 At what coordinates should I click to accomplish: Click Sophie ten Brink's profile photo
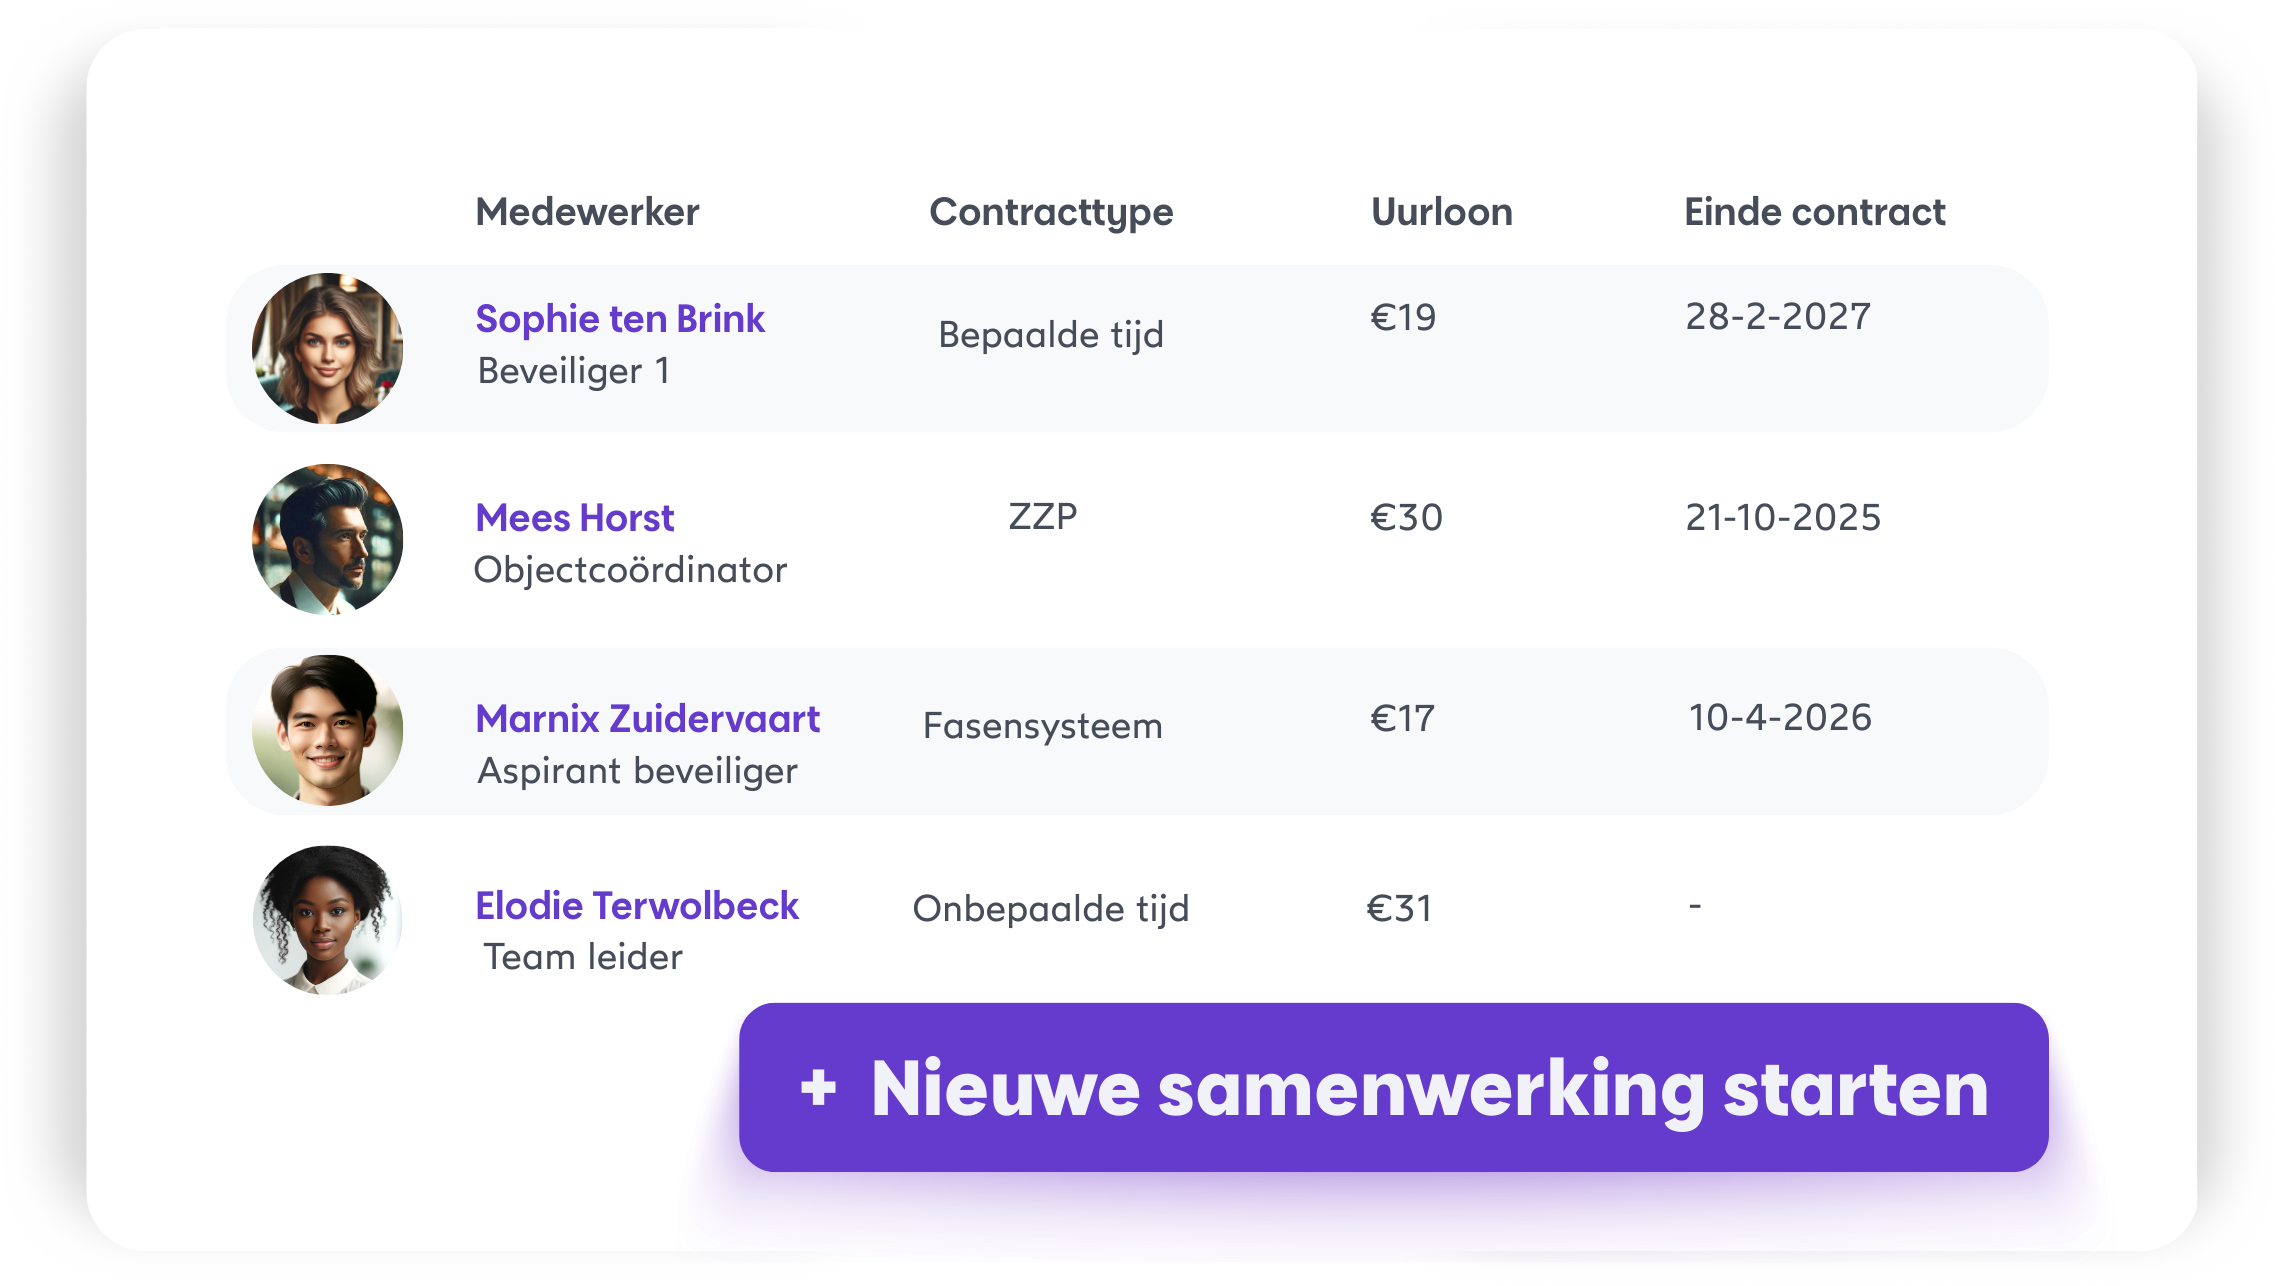click(x=327, y=348)
